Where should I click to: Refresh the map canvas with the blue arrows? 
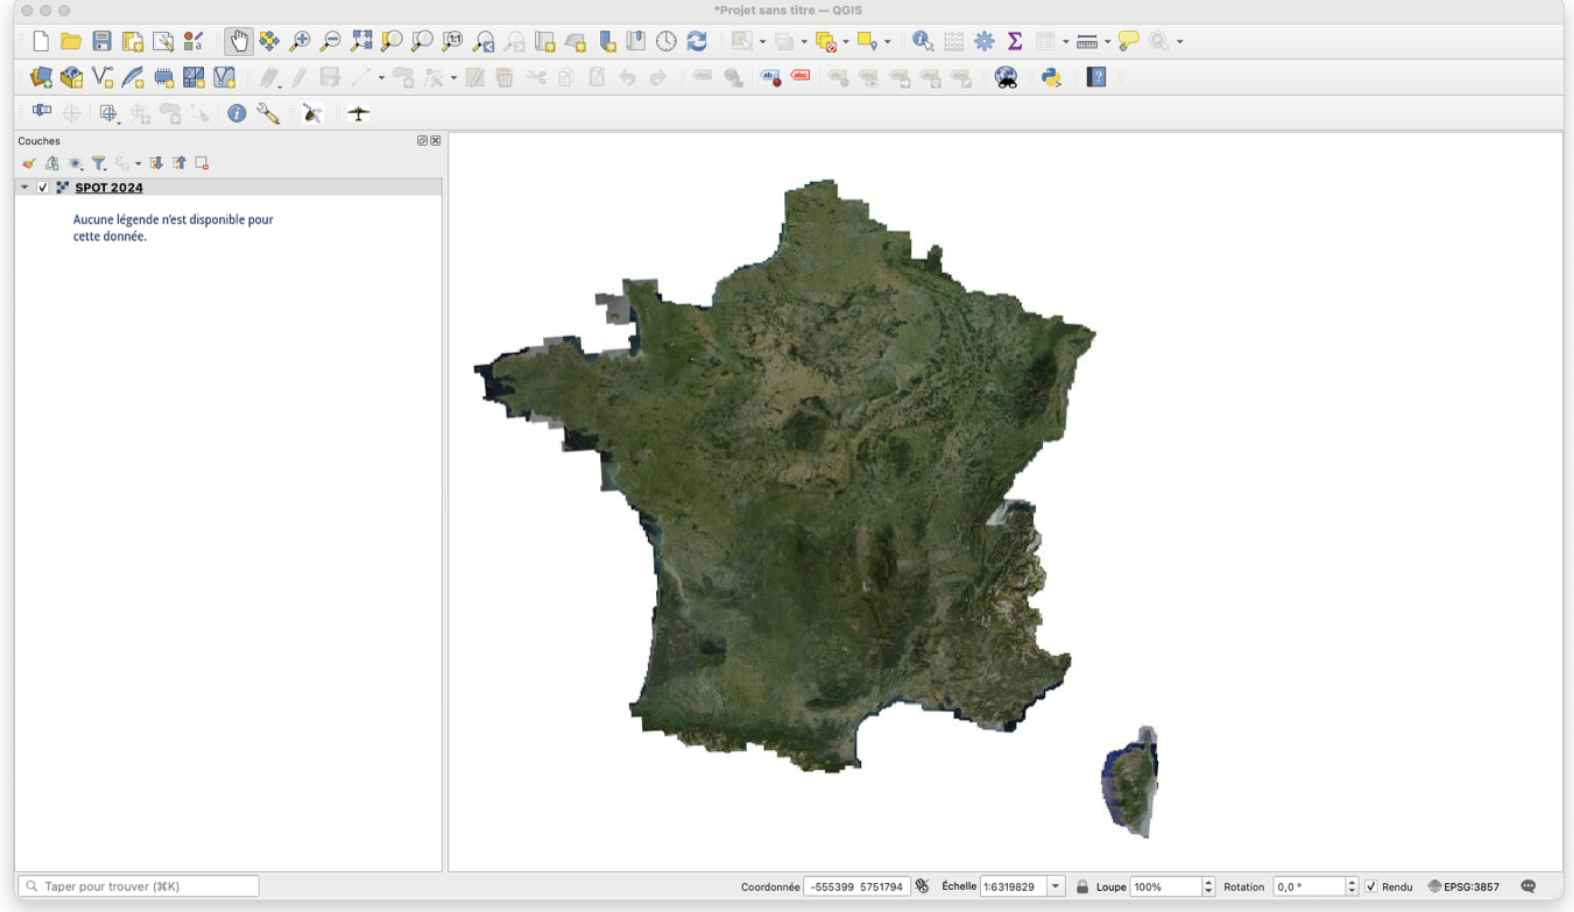[697, 41]
